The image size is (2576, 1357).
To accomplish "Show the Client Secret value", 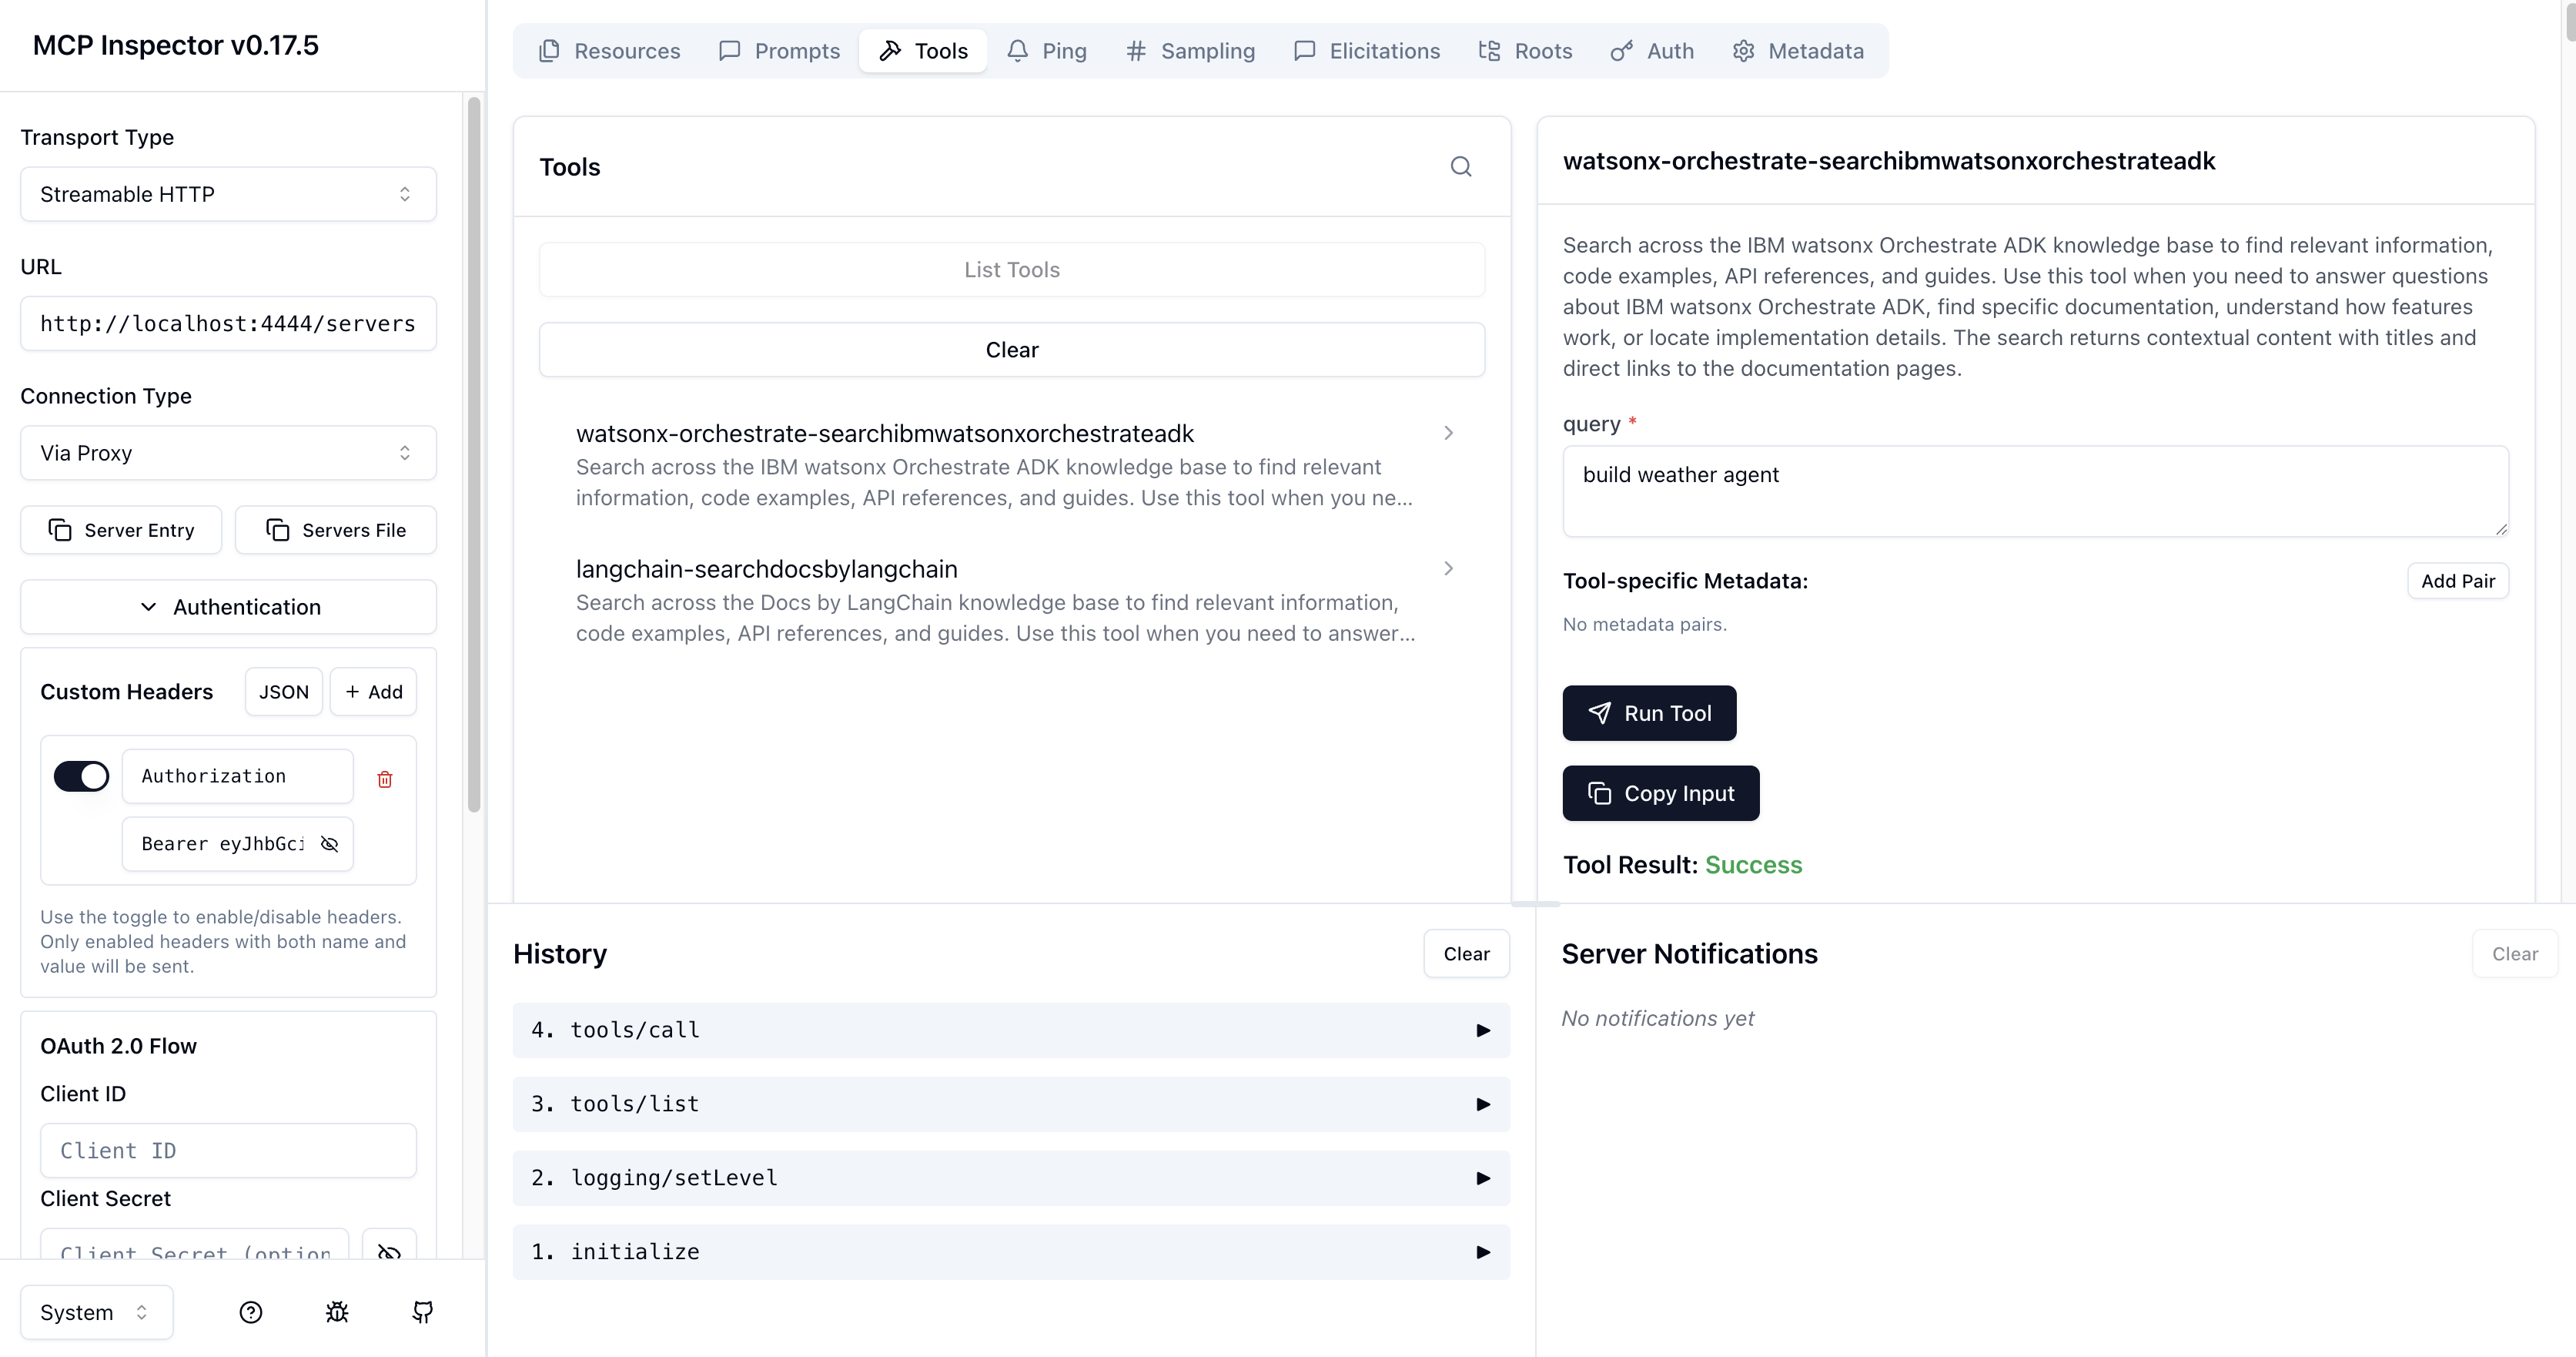I will (x=389, y=1250).
